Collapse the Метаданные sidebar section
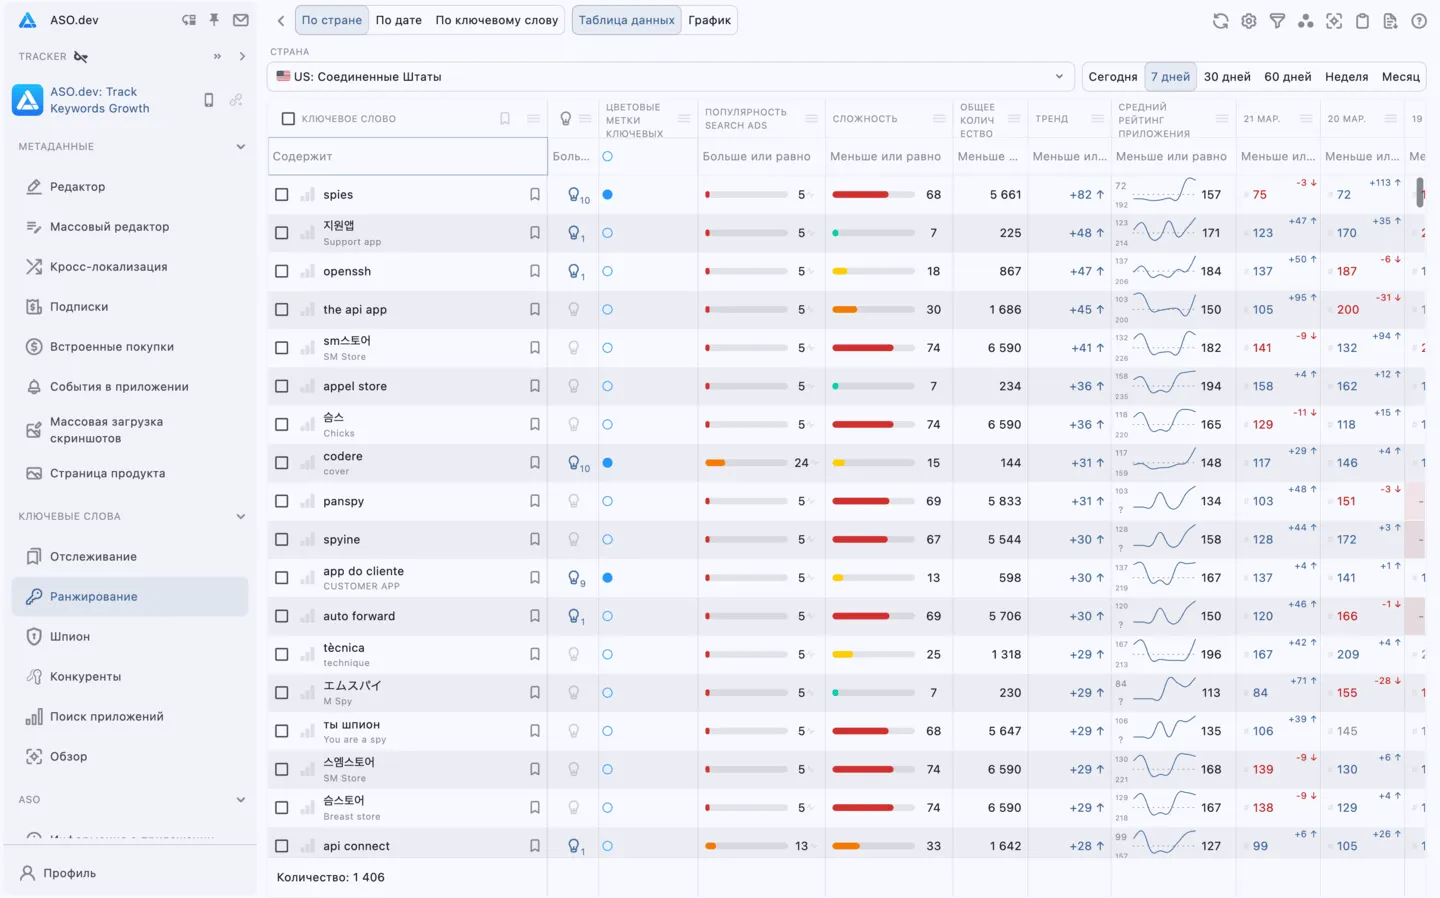Image resolution: width=1440 pixels, height=898 pixels. pyautogui.click(x=240, y=147)
